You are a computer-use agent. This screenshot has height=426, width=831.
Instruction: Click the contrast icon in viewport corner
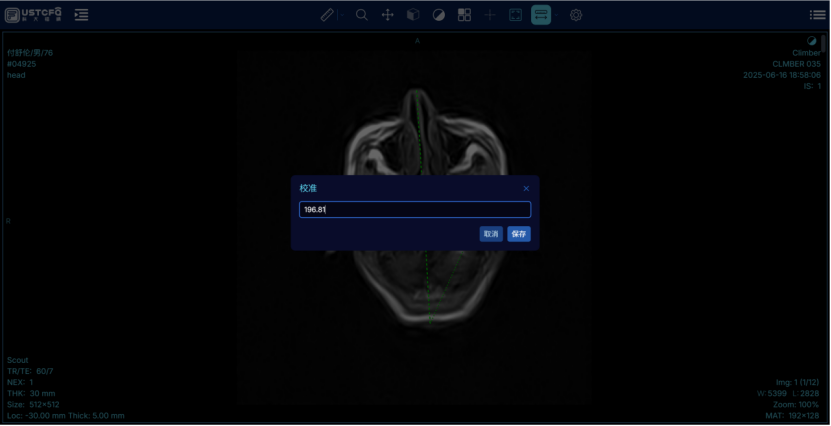click(812, 41)
